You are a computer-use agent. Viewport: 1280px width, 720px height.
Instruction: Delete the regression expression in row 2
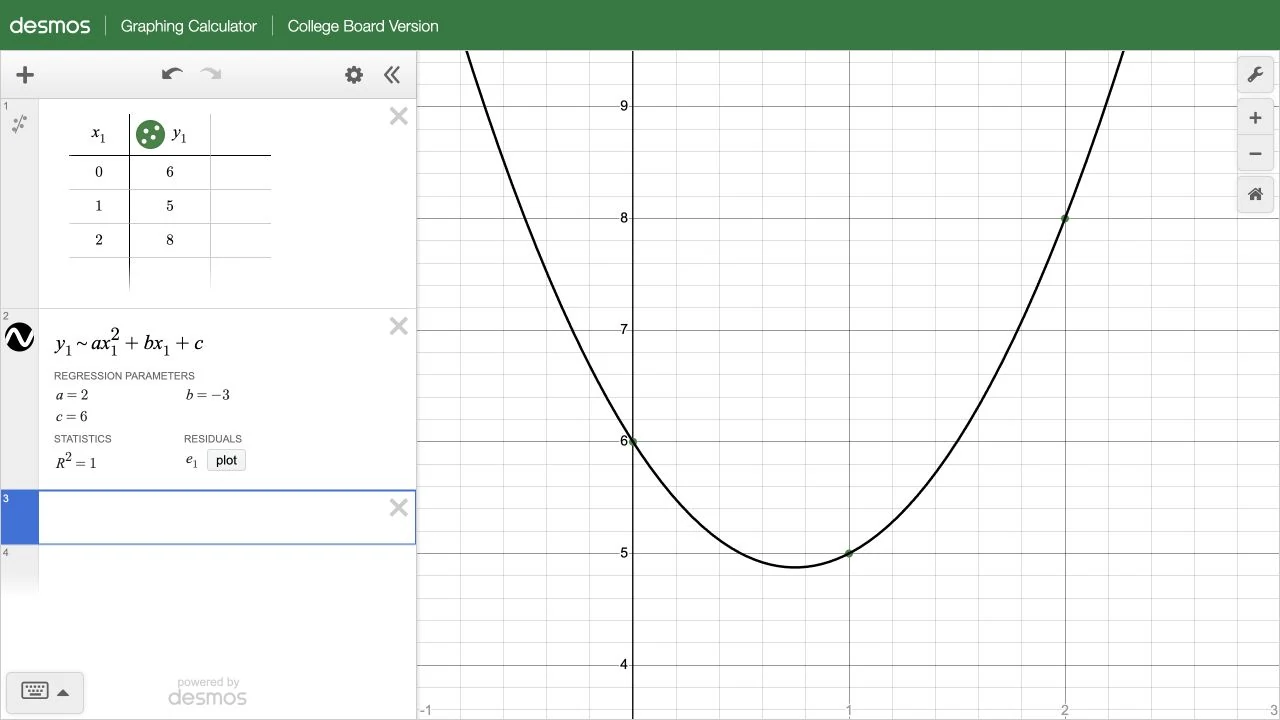[x=399, y=326]
